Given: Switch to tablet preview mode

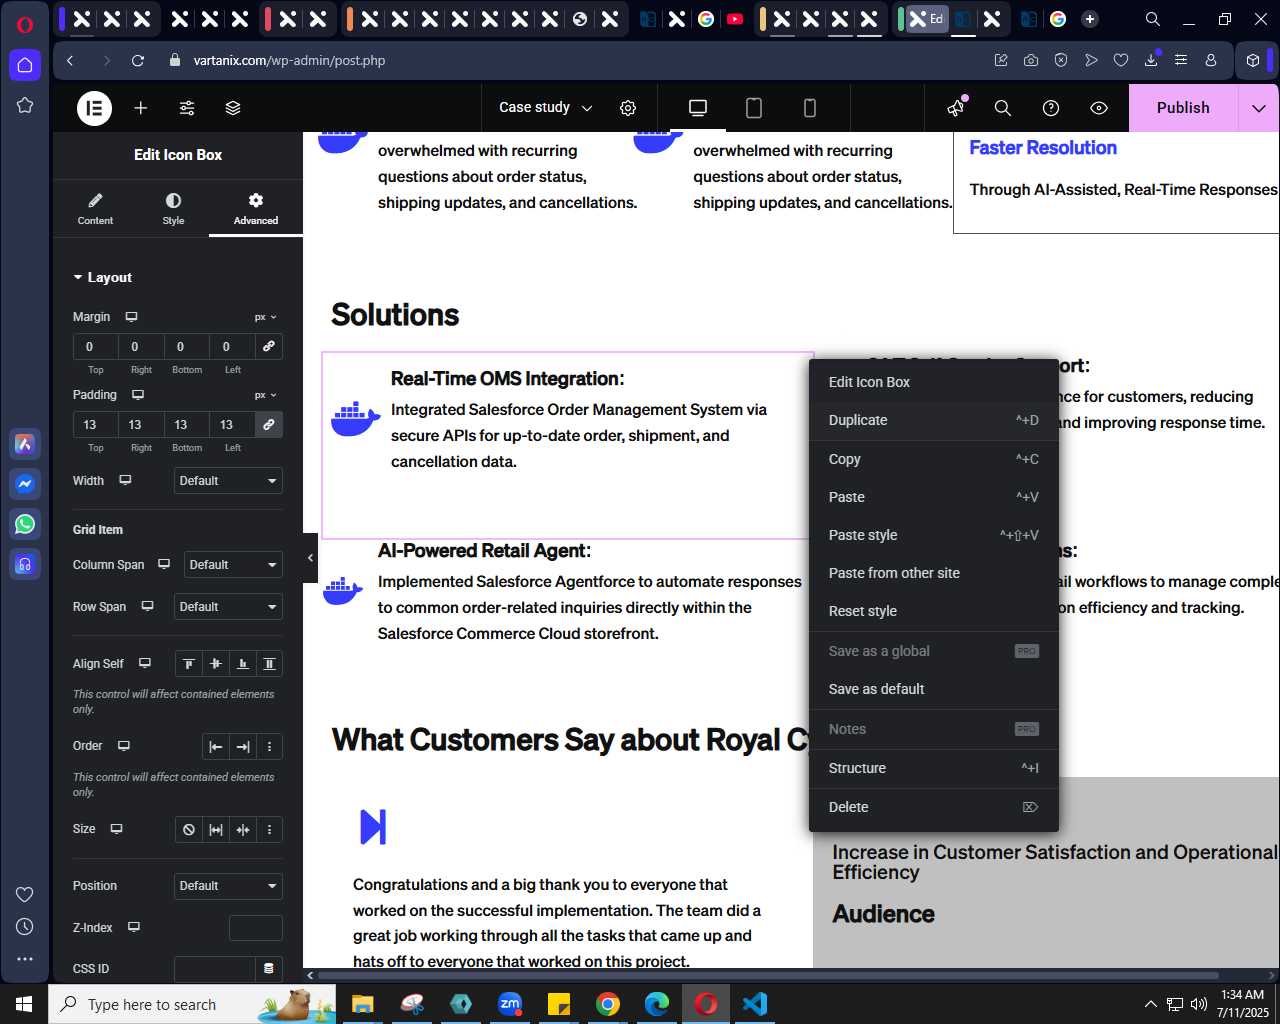Looking at the screenshot, I should [754, 108].
